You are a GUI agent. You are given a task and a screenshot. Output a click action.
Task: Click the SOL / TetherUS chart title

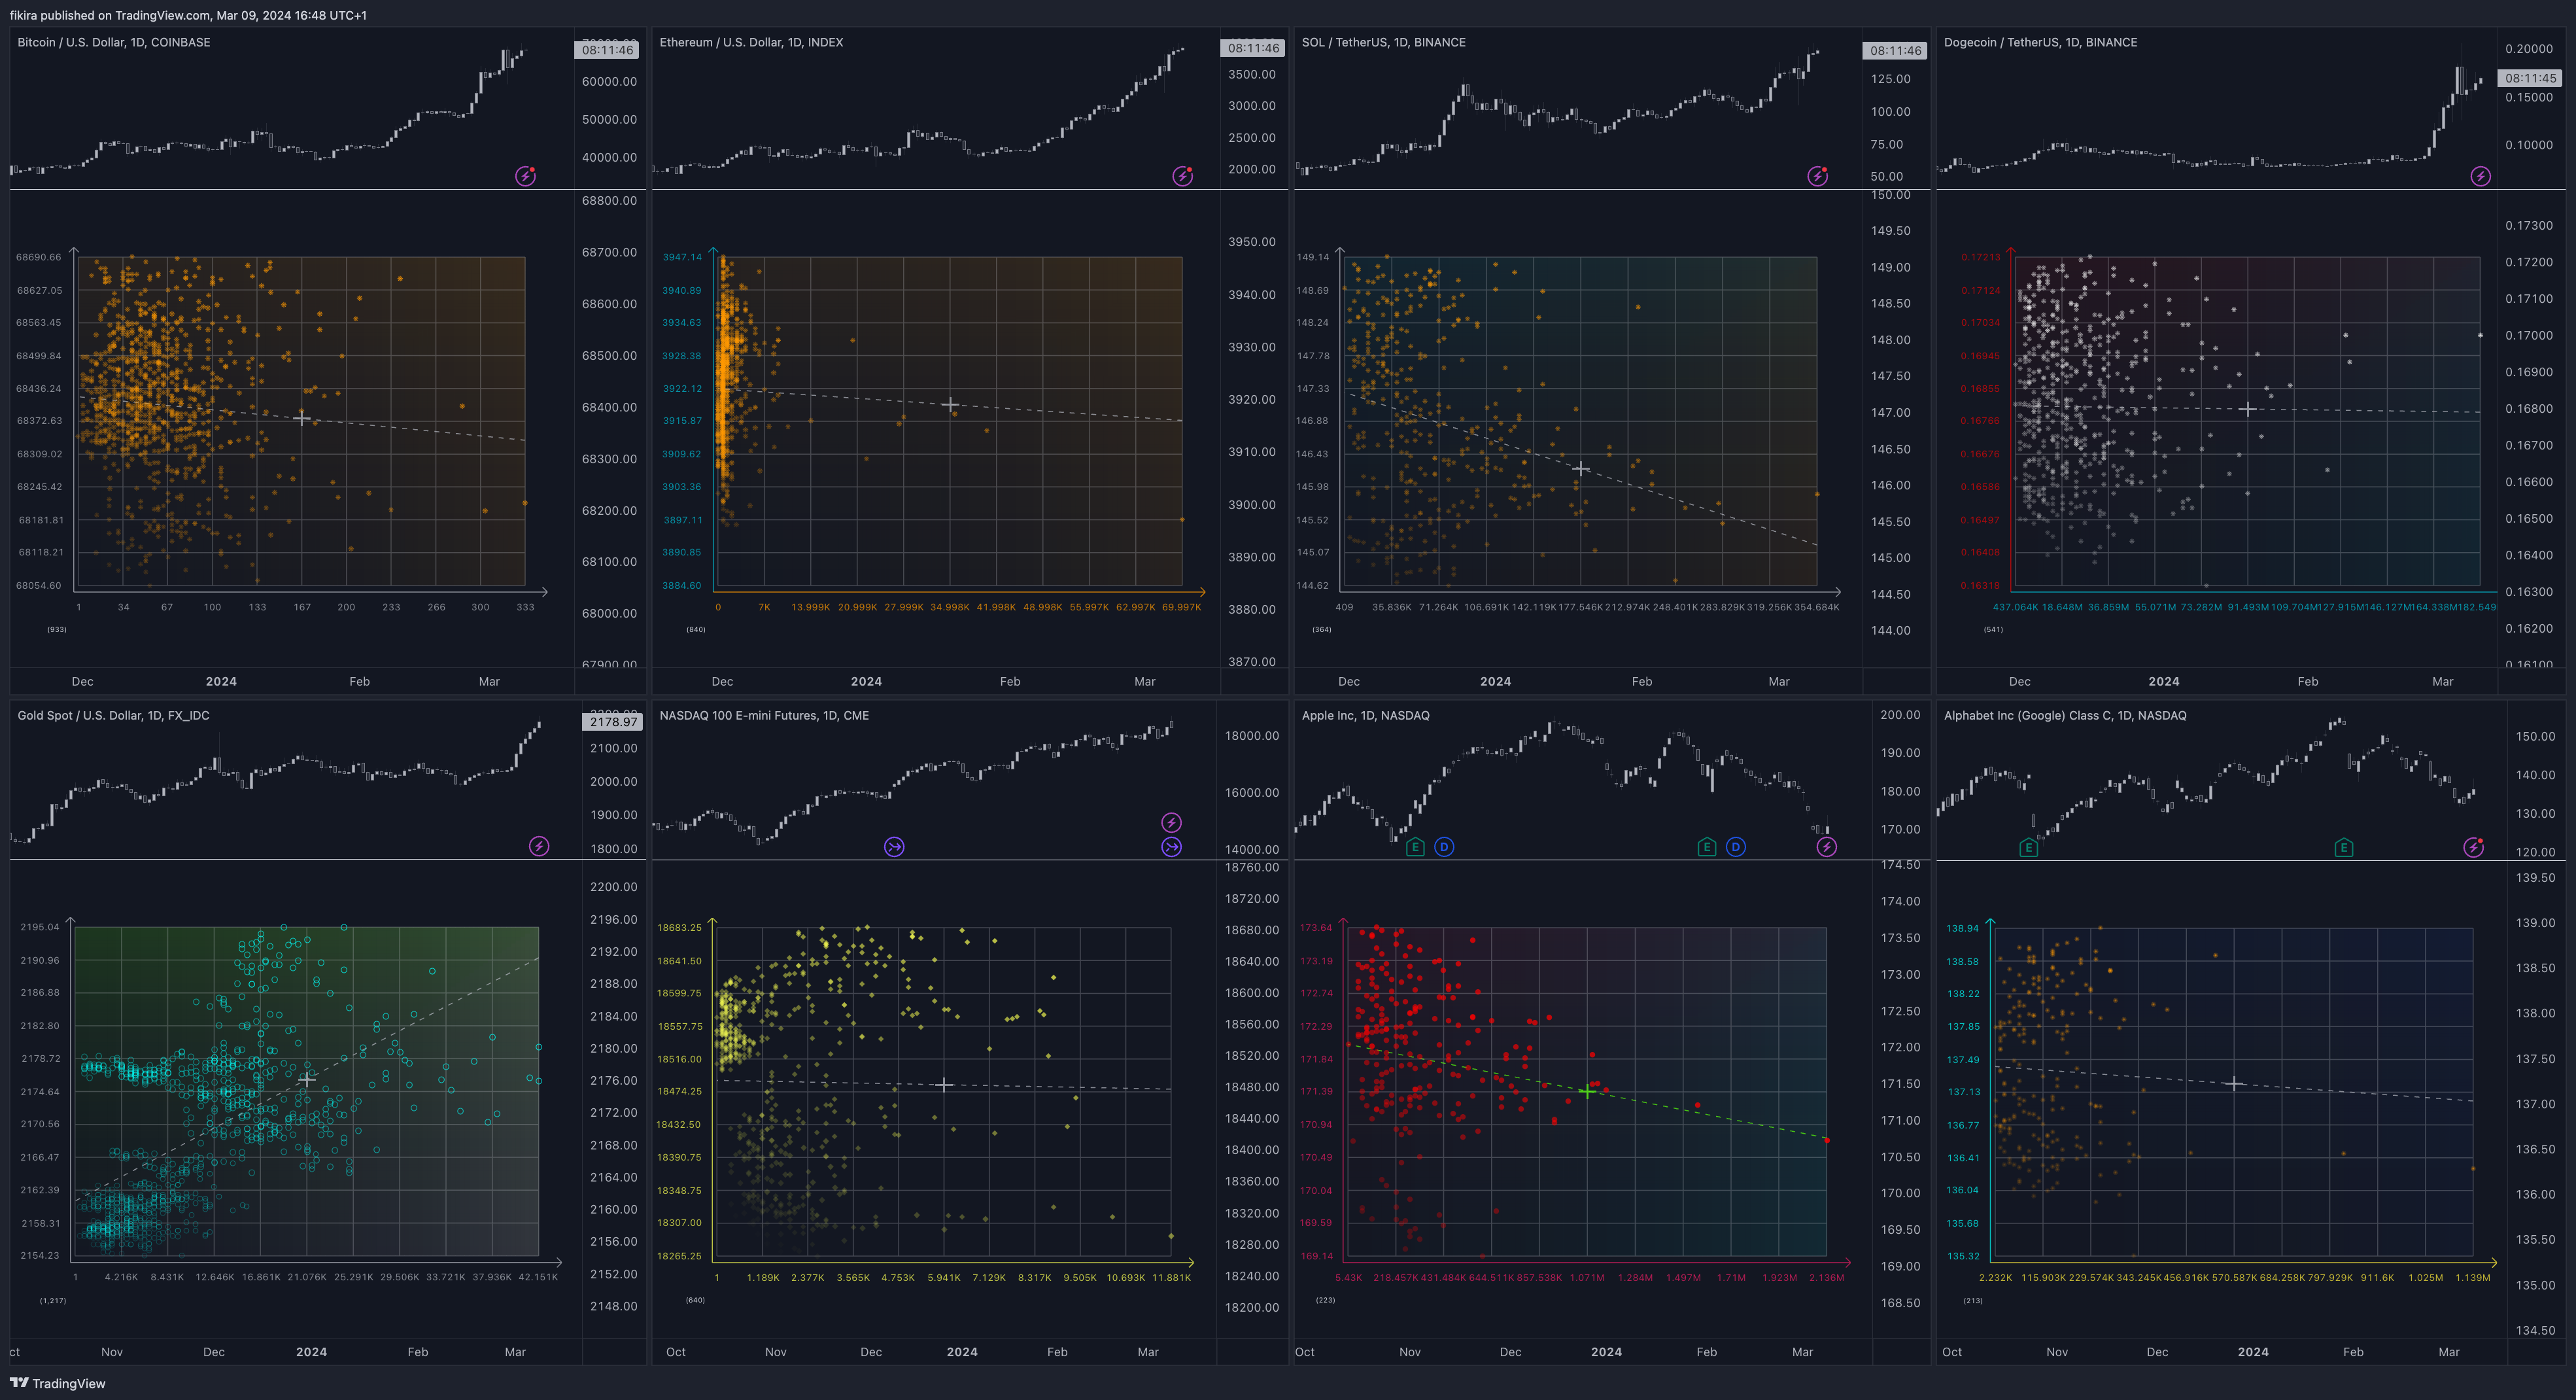click(1383, 42)
